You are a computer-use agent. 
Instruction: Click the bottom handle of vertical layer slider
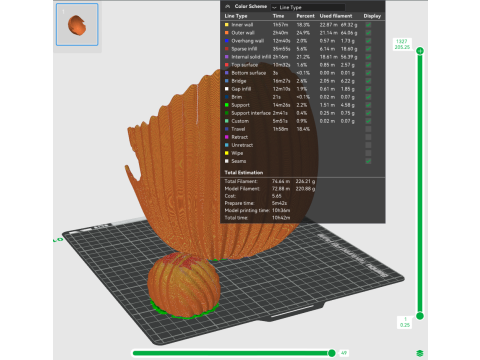coord(420,316)
